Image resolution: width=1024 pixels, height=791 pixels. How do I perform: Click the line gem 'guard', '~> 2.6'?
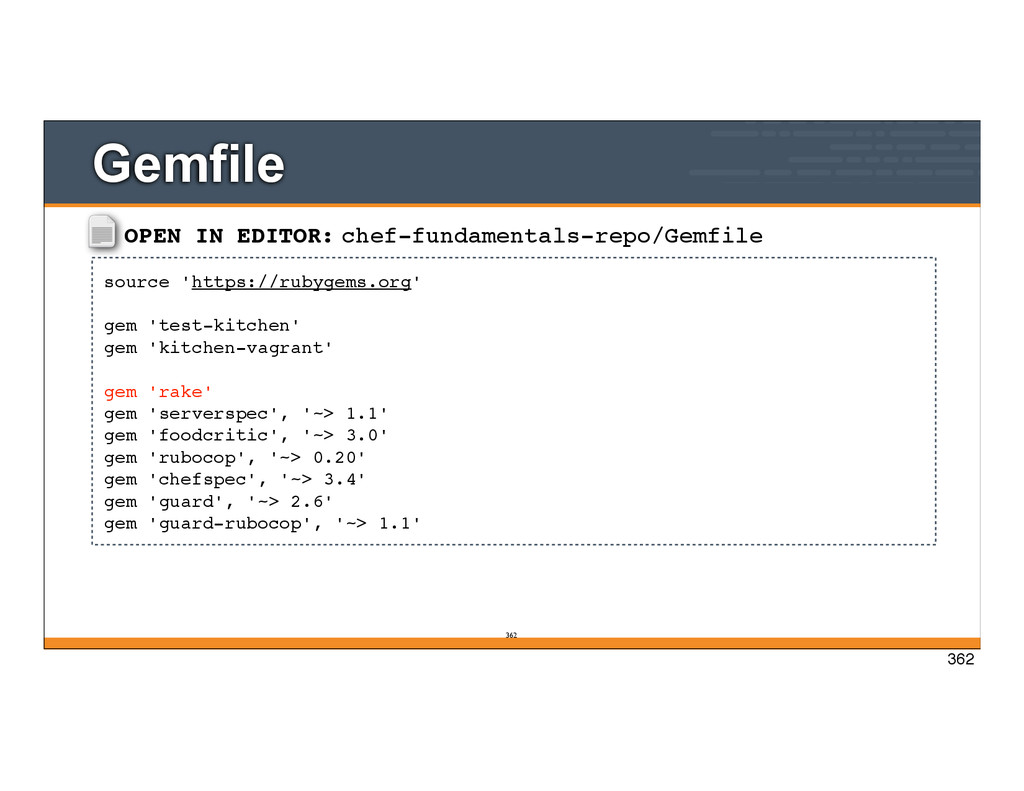pos(218,502)
